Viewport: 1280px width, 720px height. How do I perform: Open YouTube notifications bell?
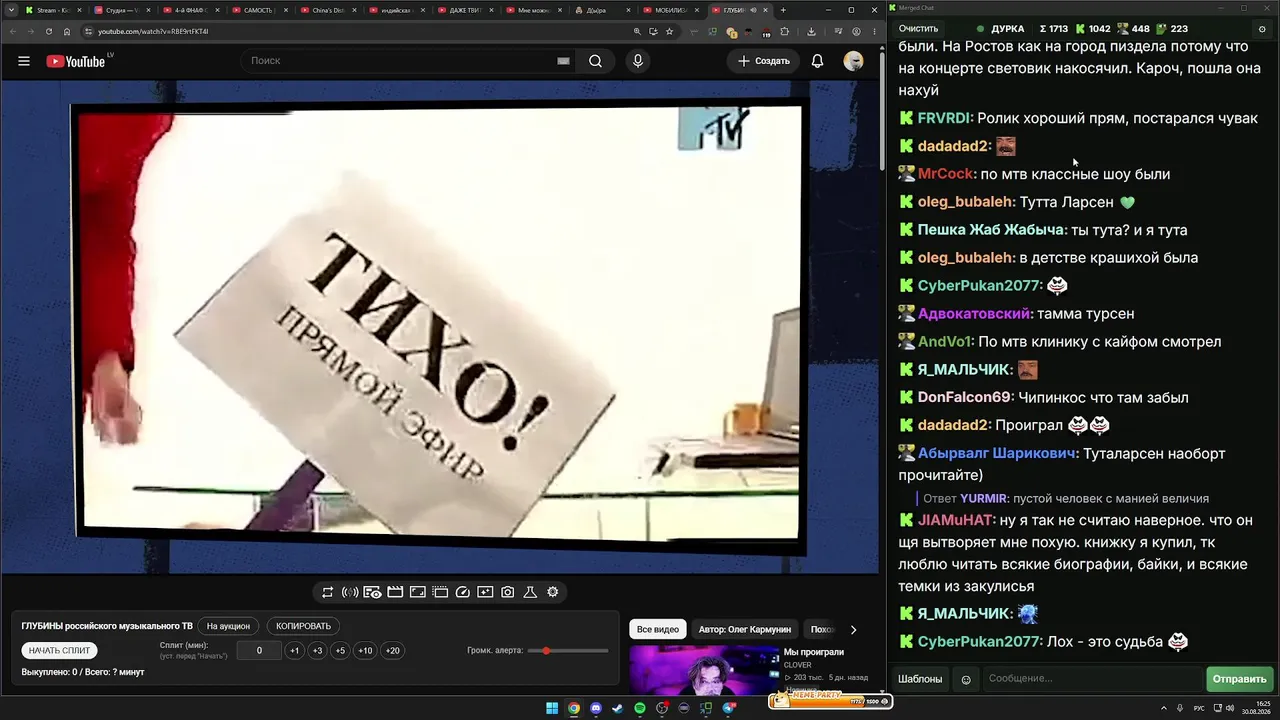click(817, 61)
